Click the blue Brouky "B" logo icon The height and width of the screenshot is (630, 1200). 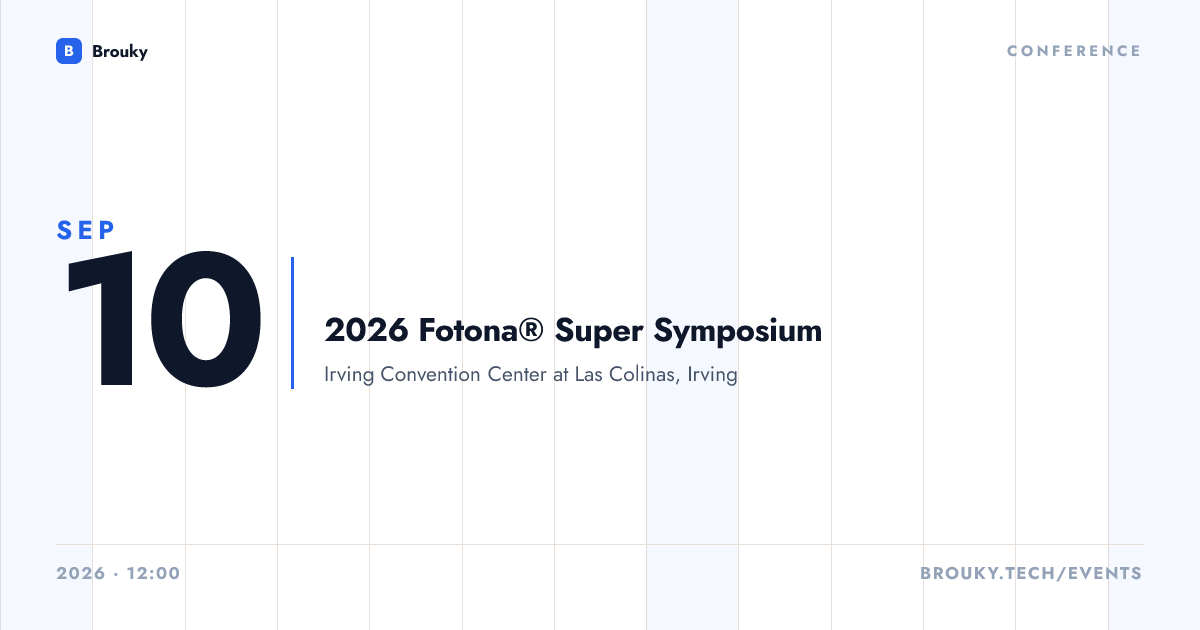[x=68, y=51]
